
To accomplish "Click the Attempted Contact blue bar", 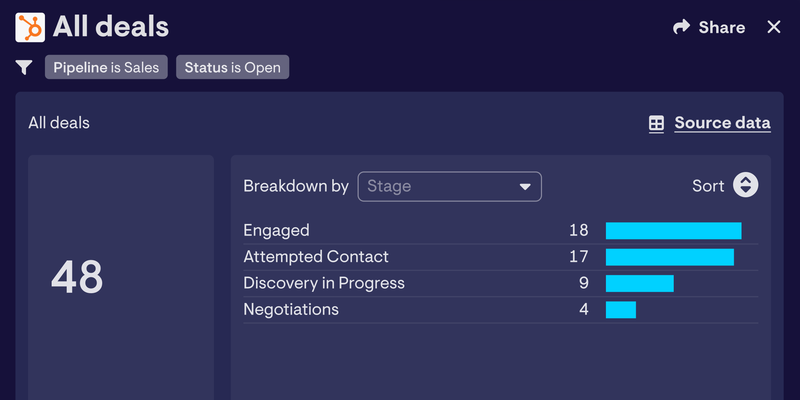I will [x=670, y=257].
